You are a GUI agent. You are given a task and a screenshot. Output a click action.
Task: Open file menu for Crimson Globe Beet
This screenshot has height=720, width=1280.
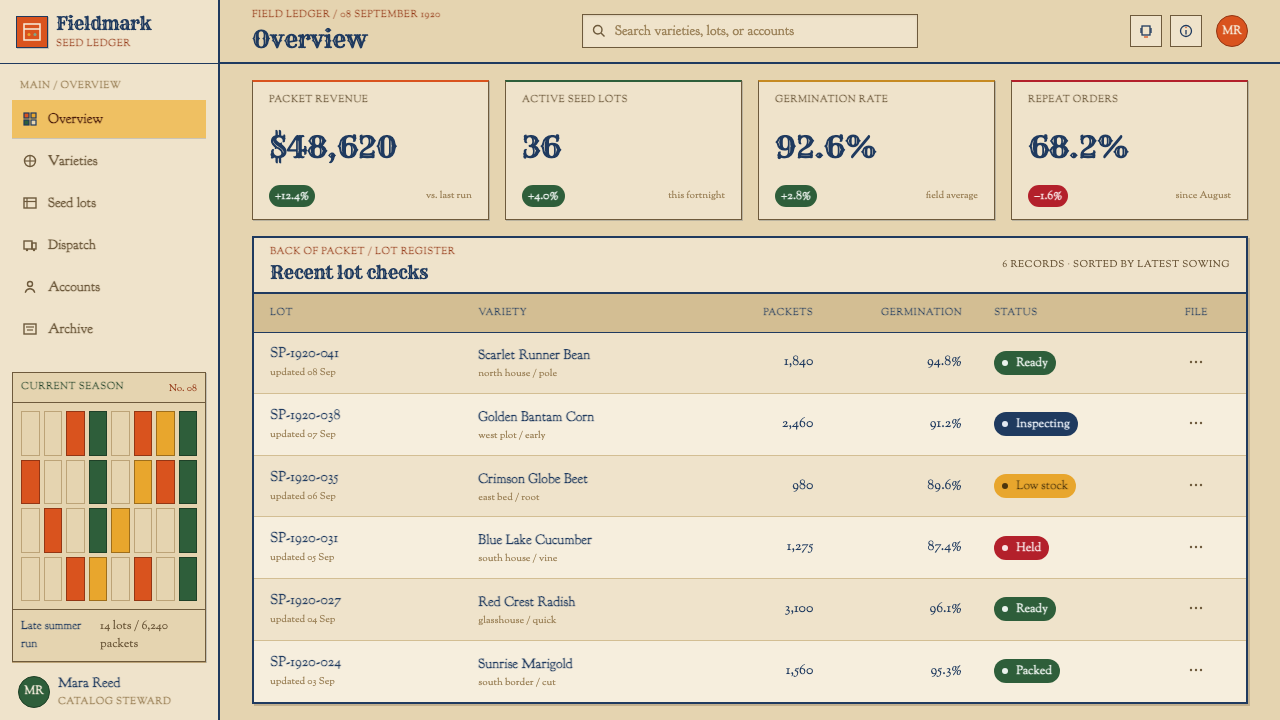point(1196,485)
